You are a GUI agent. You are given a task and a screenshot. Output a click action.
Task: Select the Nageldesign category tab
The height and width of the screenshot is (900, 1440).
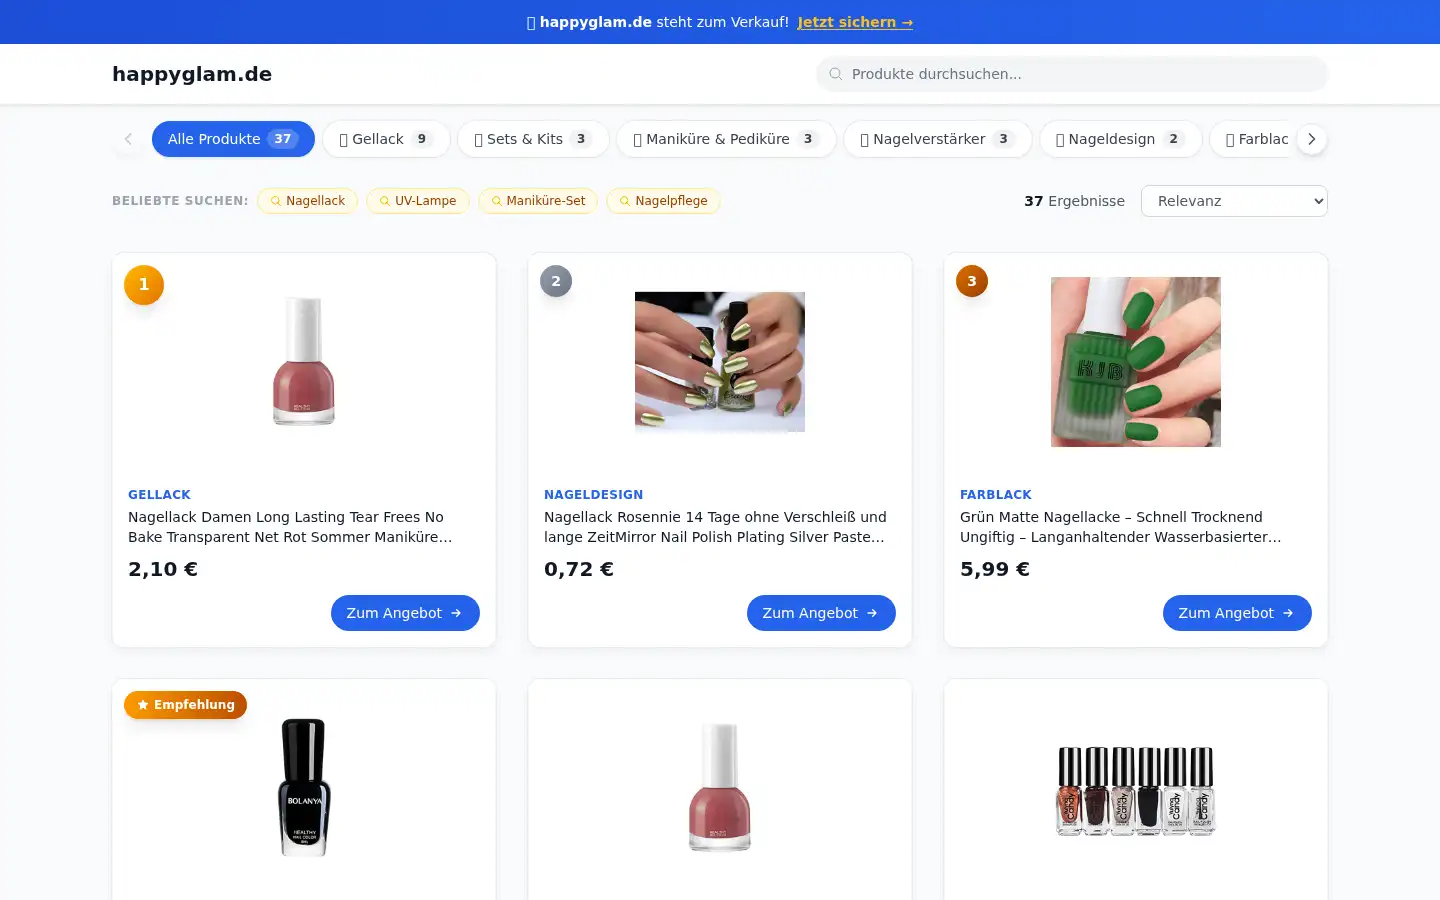tap(1120, 139)
